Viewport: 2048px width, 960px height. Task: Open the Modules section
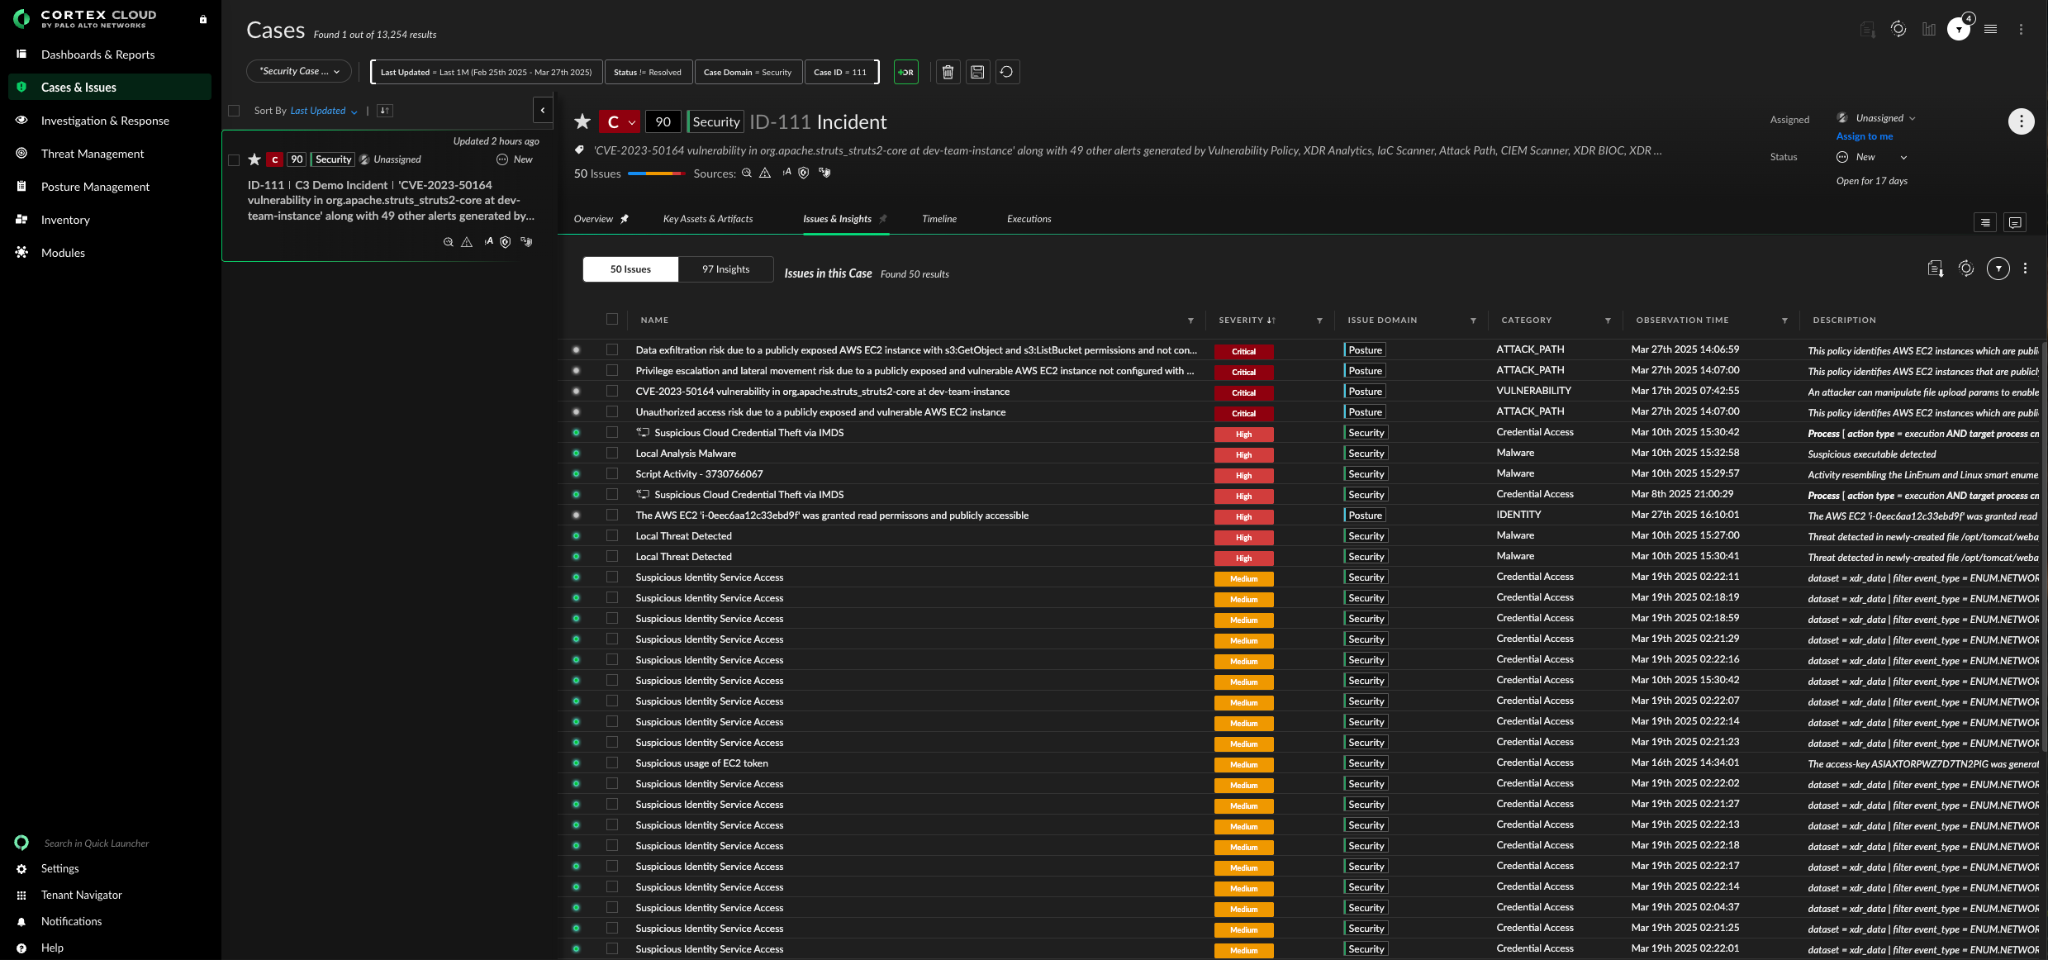(63, 253)
